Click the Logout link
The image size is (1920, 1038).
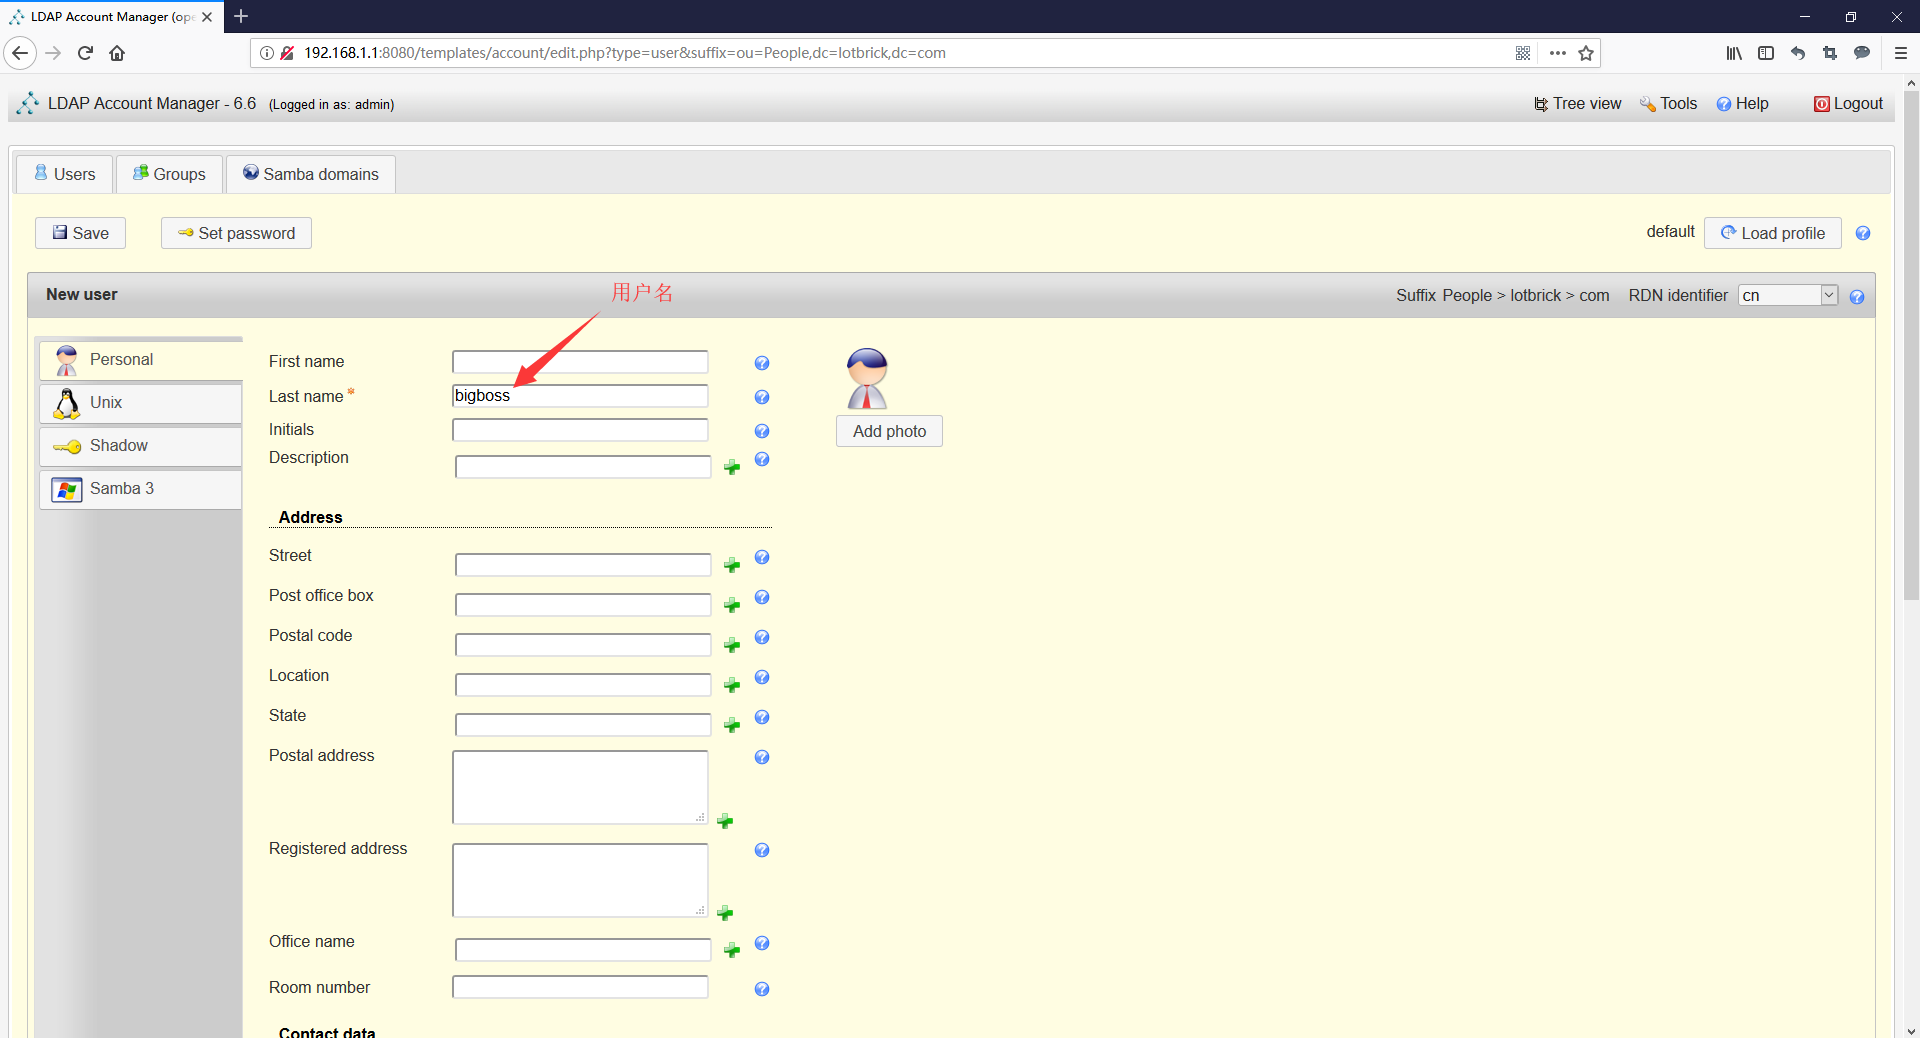1849,104
